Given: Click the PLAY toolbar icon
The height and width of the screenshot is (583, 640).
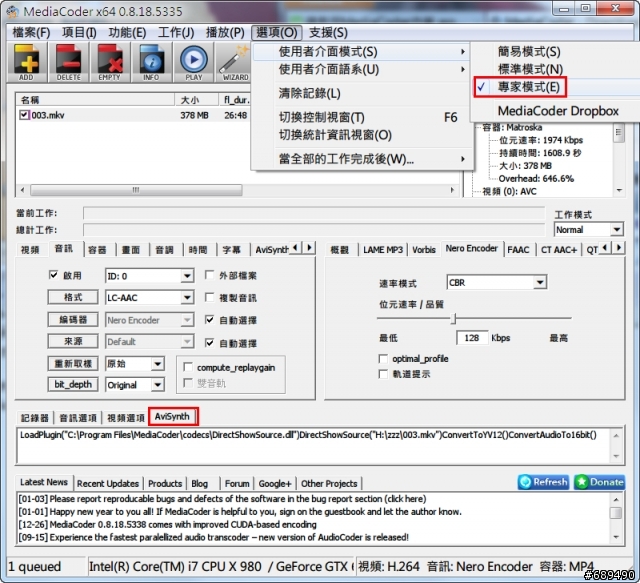Looking at the screenshot, I should tap(194, 62).
